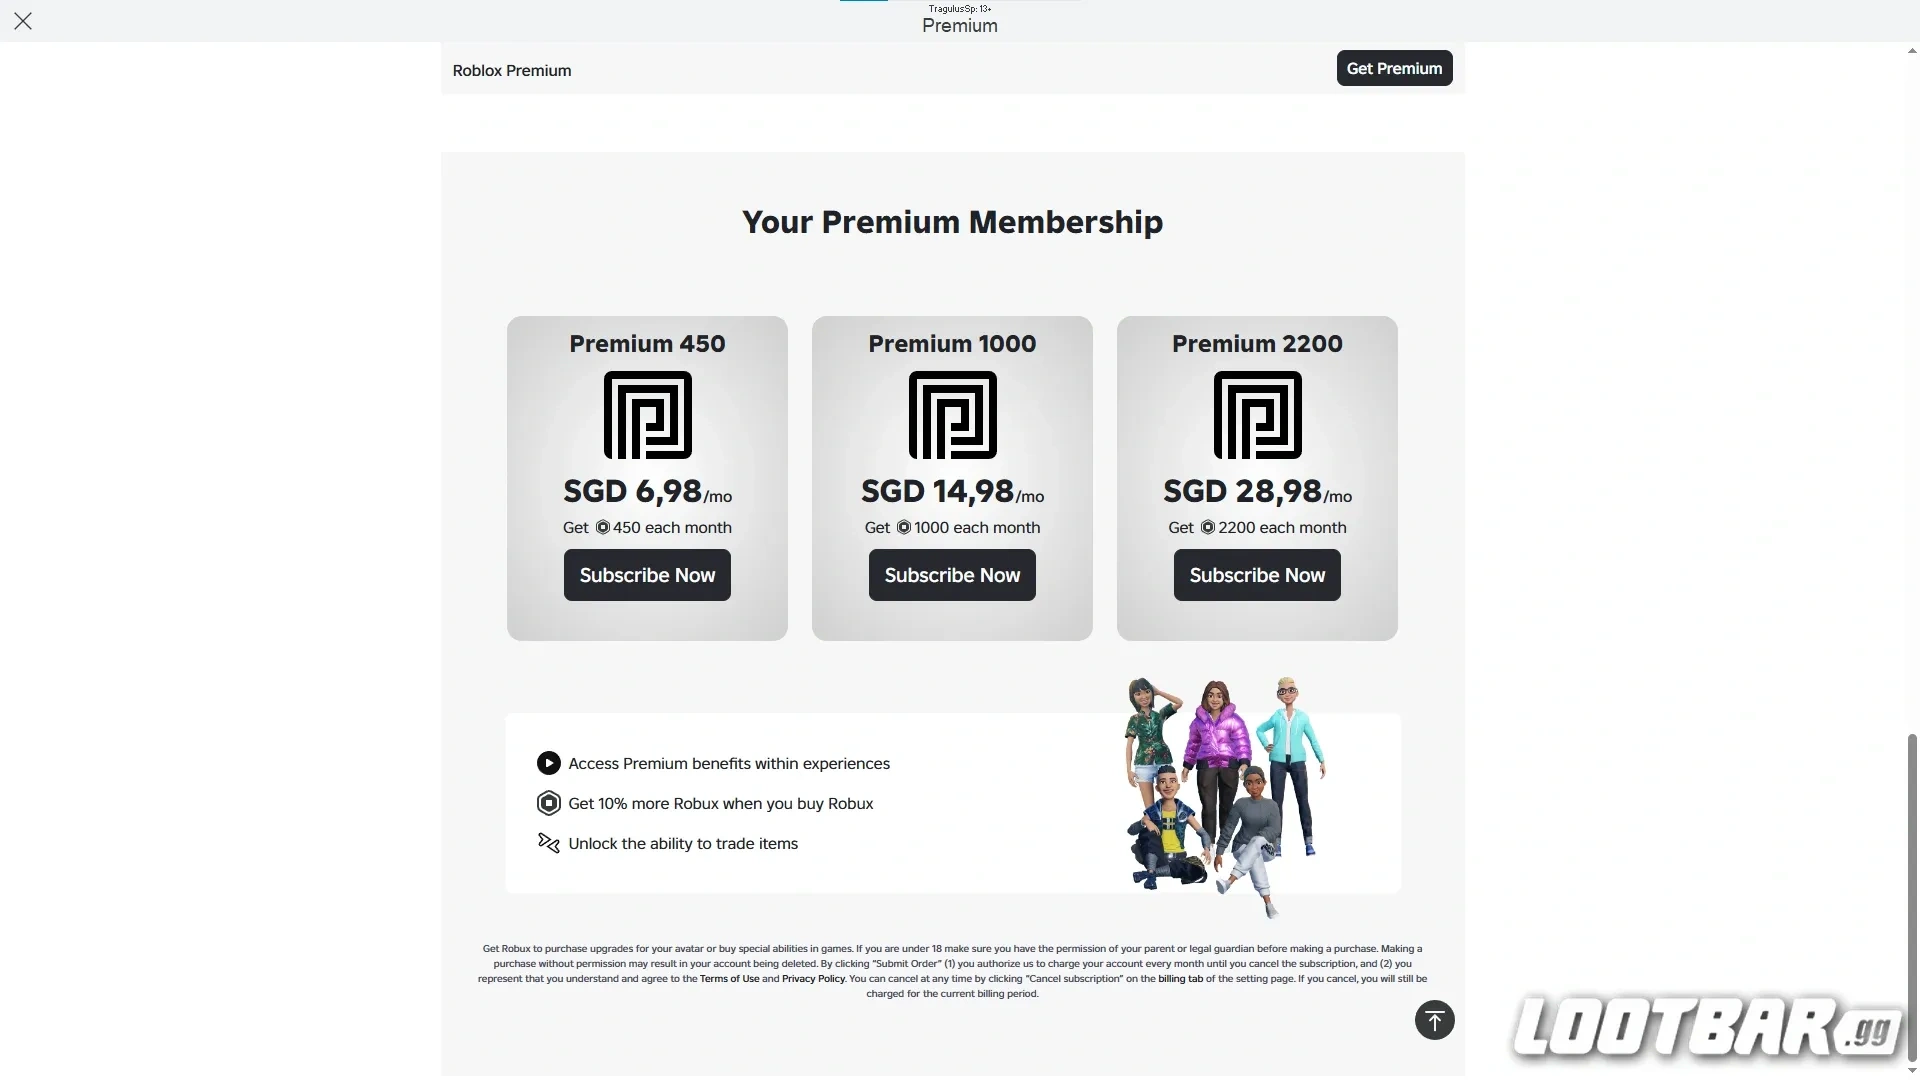Click the Robux icon beside 10% more Robux

[549, 803]
